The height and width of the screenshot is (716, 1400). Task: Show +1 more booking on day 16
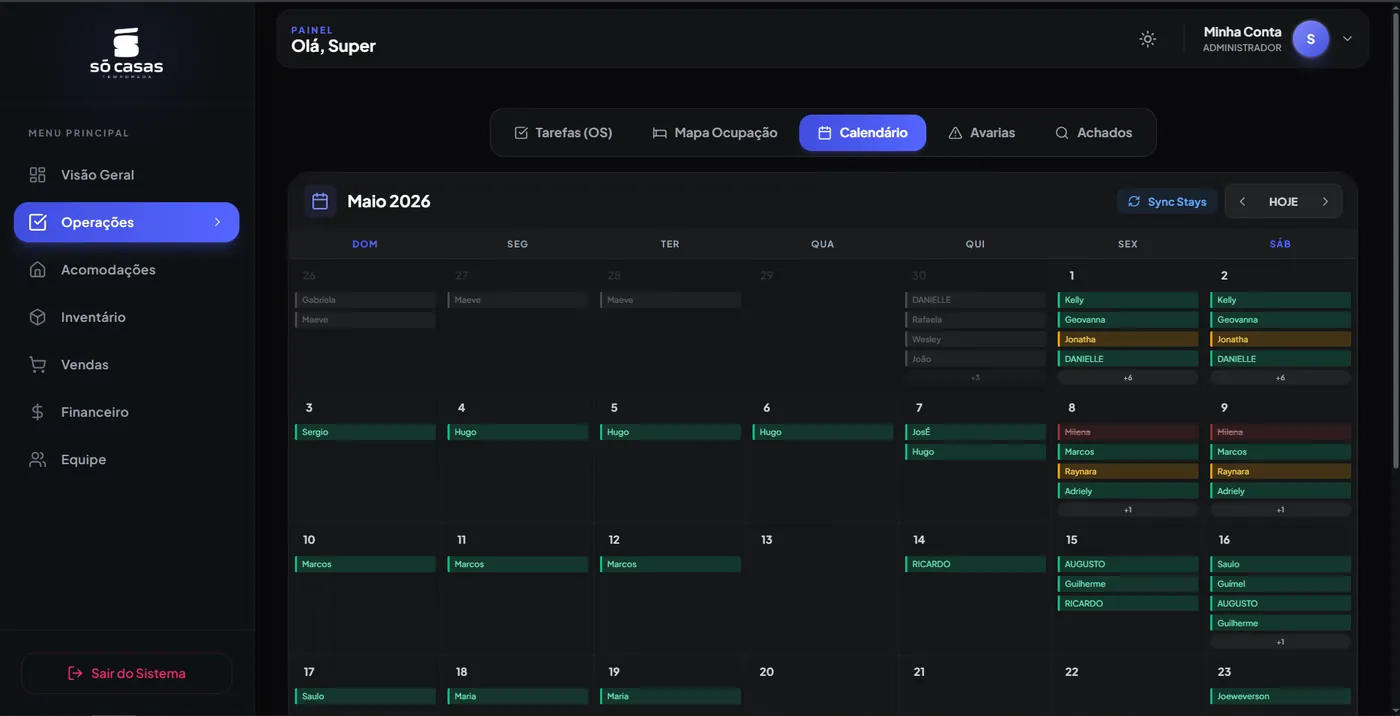1280,642
